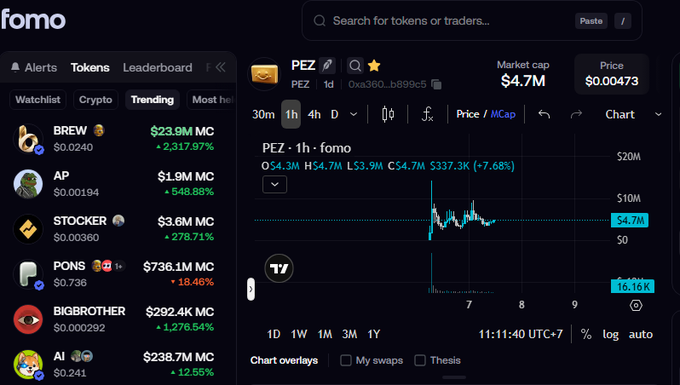Expand the side panel arrow handle
The image size is (680, 385).
pyautogui.click(x=251, y=289)
